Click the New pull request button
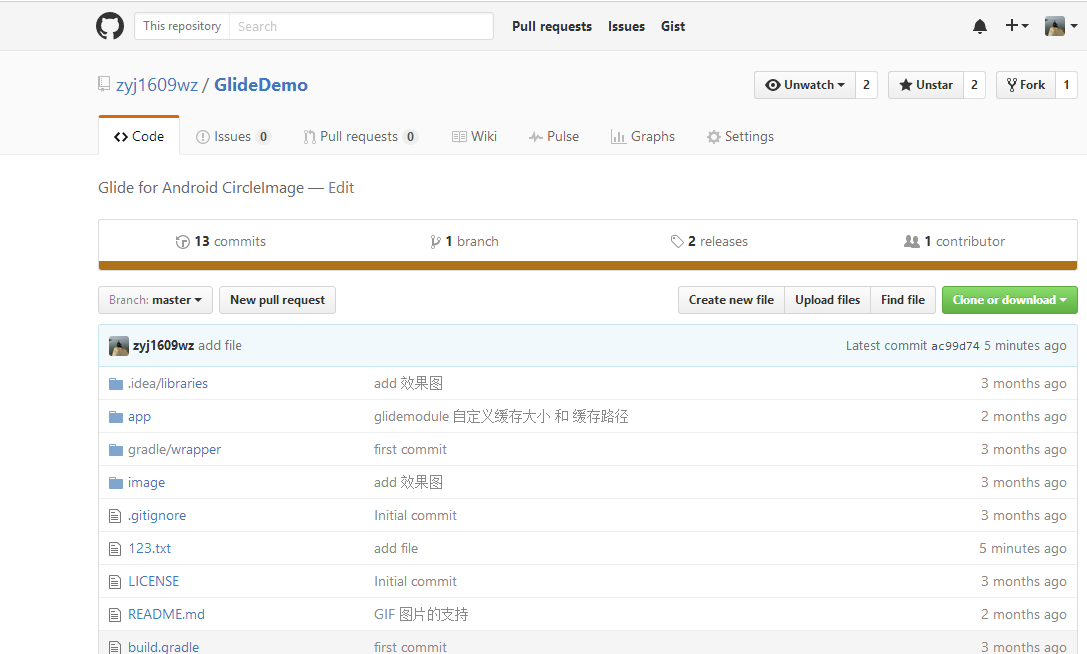 [277, 300]
